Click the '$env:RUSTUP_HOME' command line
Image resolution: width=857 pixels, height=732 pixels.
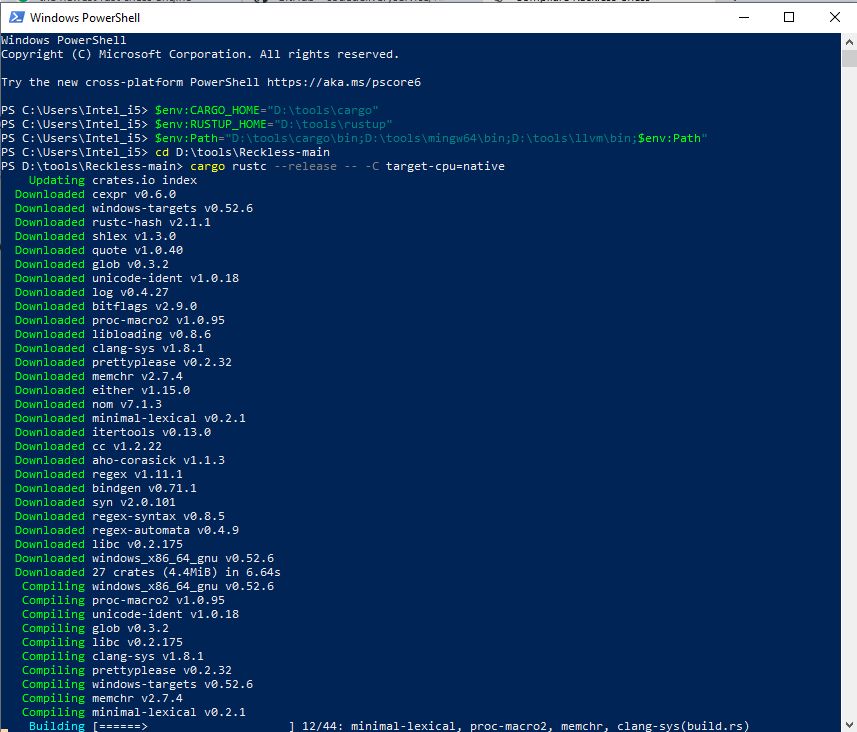click(x=197, y=125)
